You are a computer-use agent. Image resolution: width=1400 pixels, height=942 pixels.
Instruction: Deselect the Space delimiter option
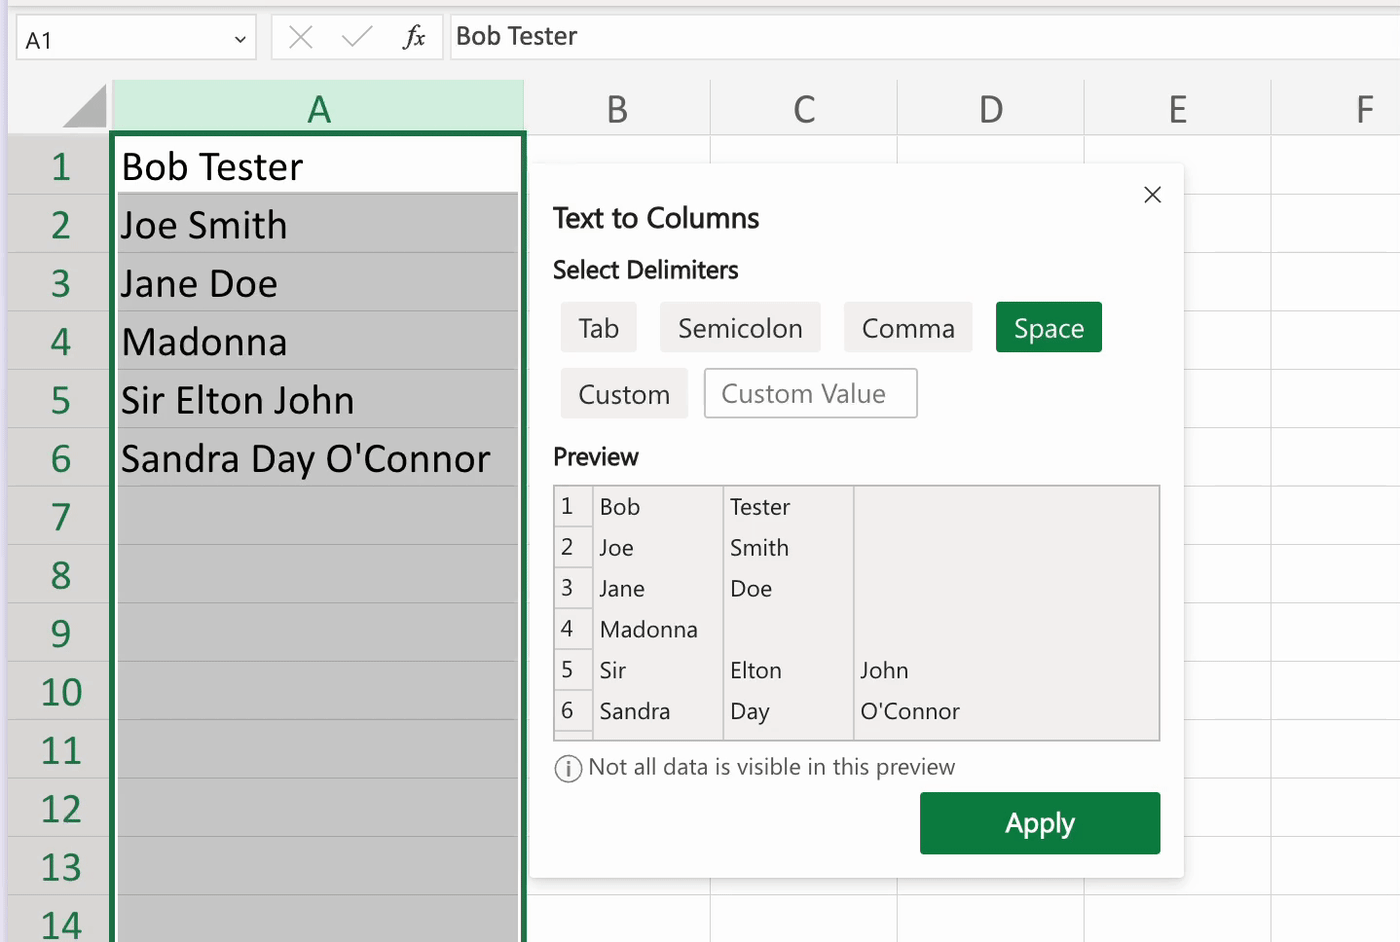tap(1048, 328)
